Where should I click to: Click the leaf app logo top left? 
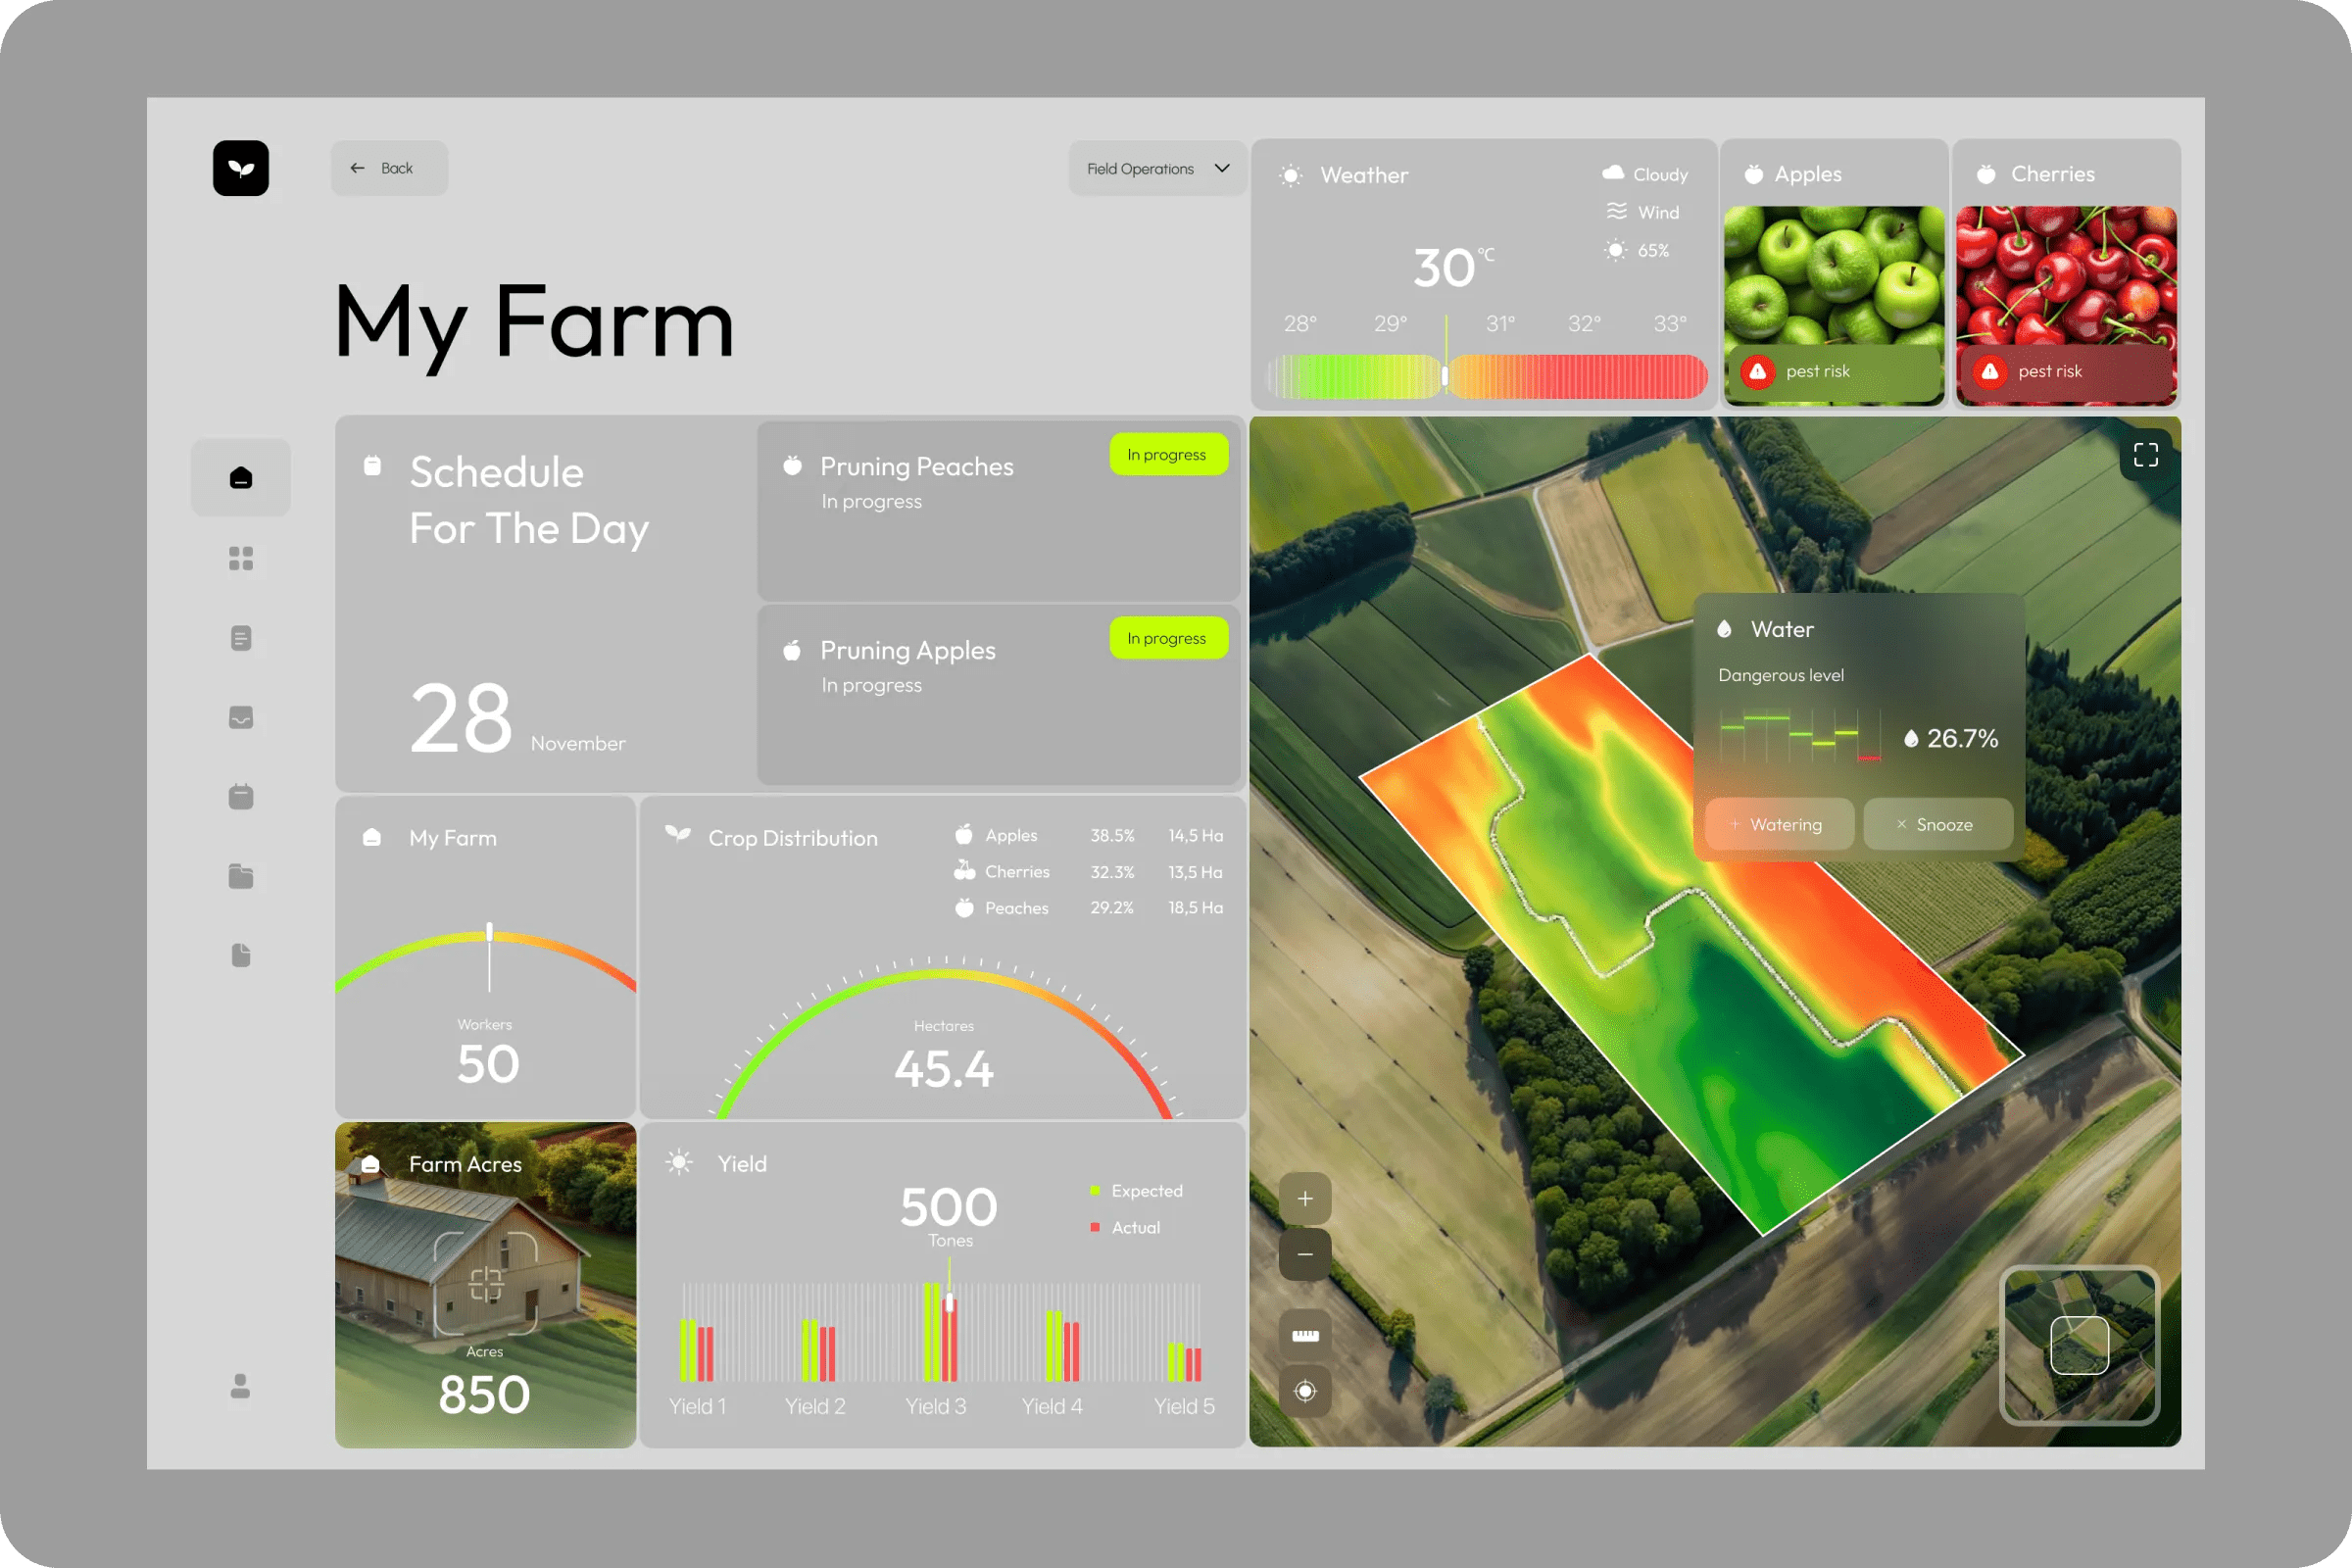[x=240, y=168]
